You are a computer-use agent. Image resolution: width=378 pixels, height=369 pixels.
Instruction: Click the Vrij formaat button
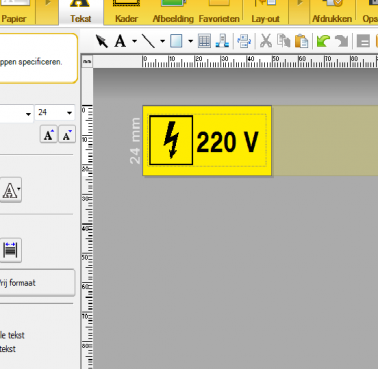(37, 283)
